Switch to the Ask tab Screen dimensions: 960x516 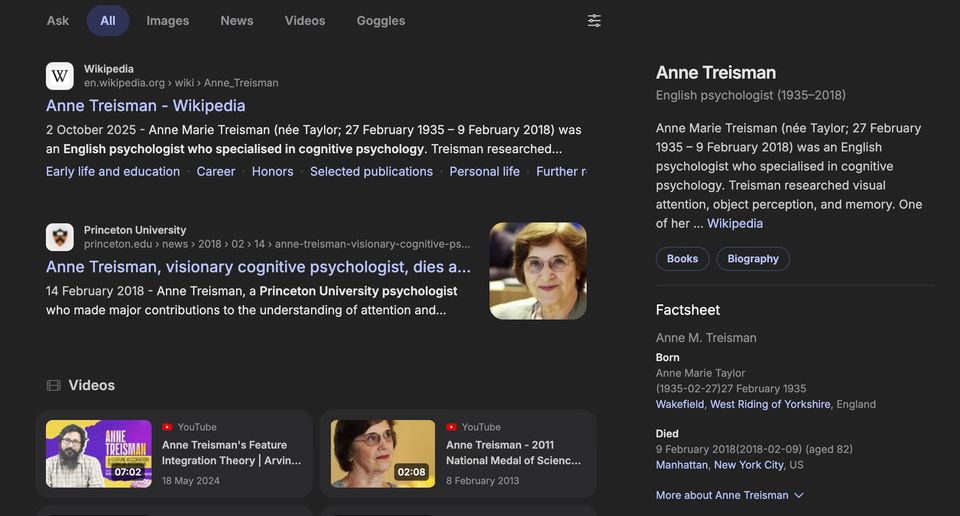tap(58, 21)
